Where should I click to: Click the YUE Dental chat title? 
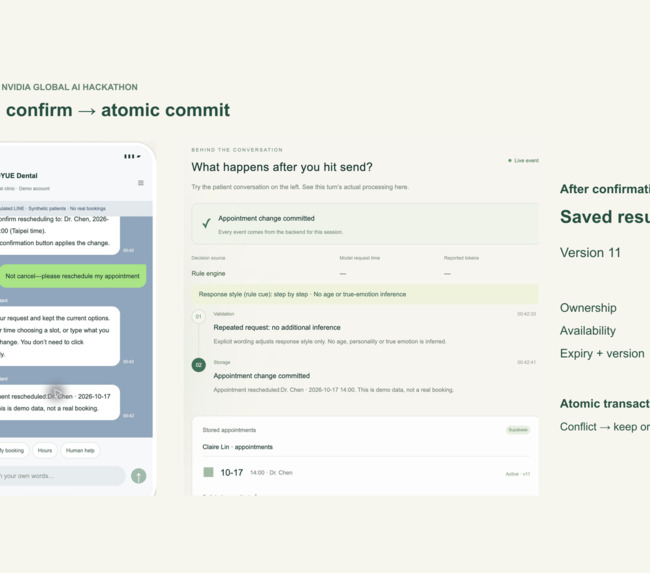tap(19, 176)
